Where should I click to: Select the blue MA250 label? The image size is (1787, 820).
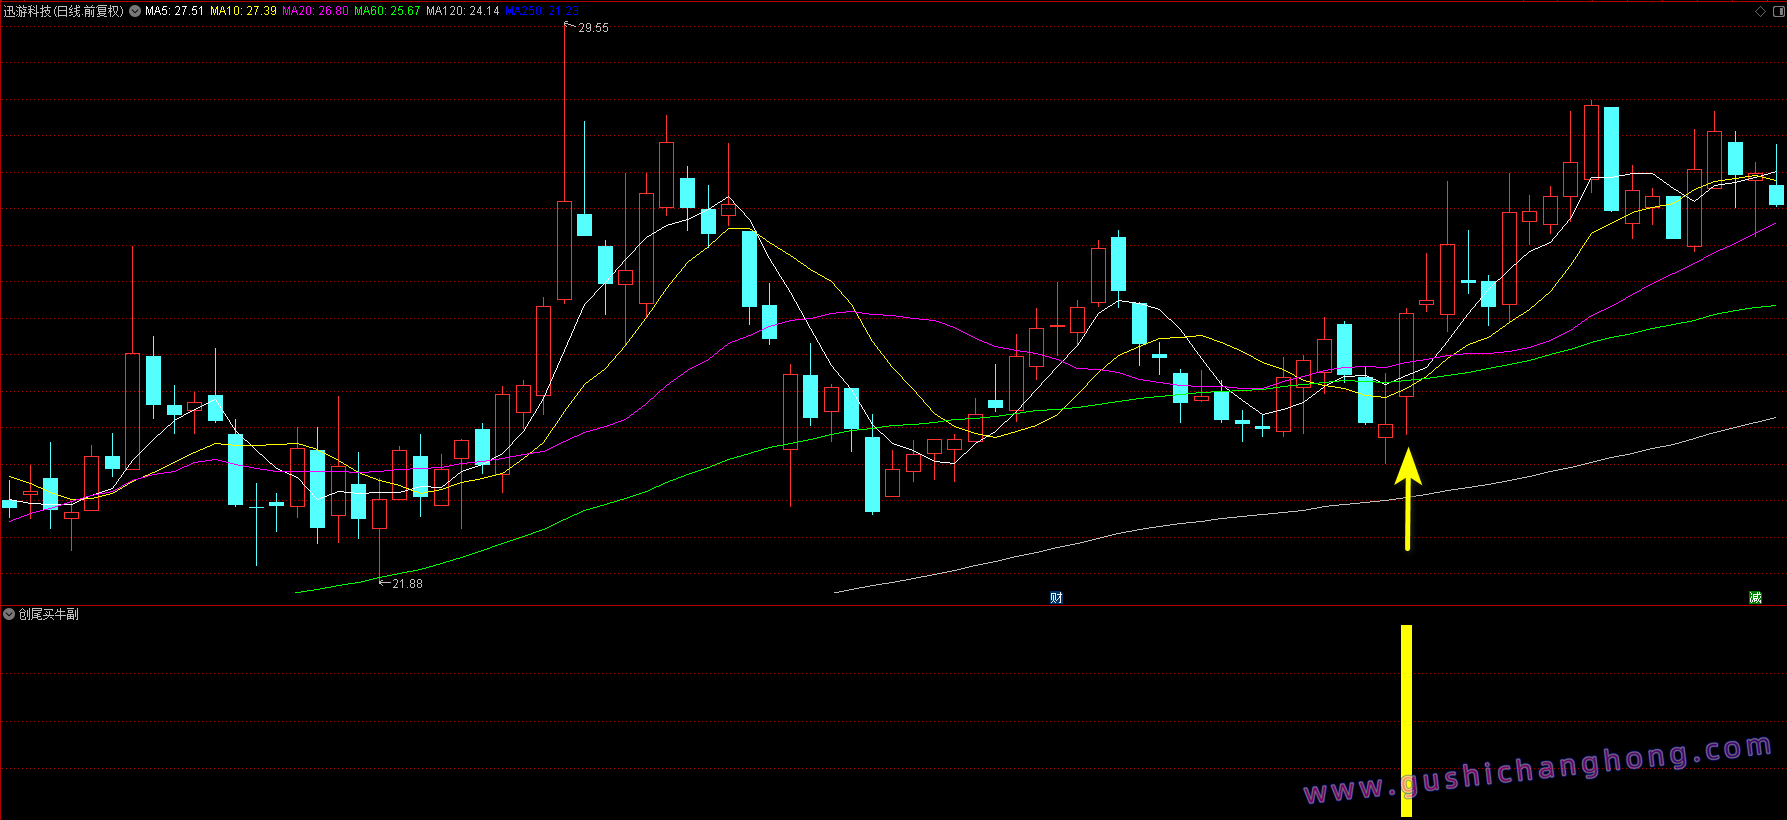[x=541, y=11]
